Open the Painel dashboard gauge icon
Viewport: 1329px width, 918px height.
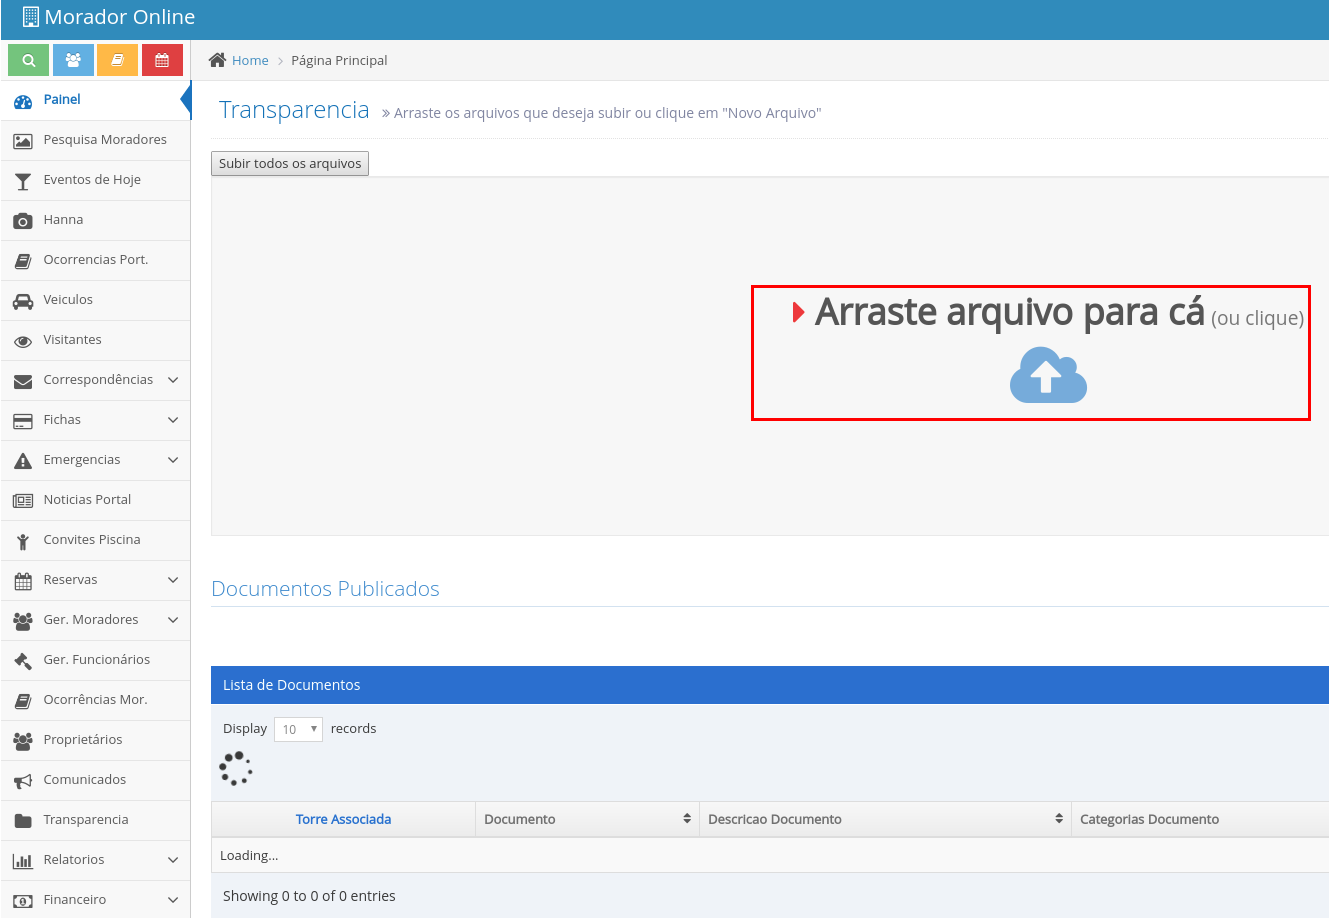tap(20, 99)
